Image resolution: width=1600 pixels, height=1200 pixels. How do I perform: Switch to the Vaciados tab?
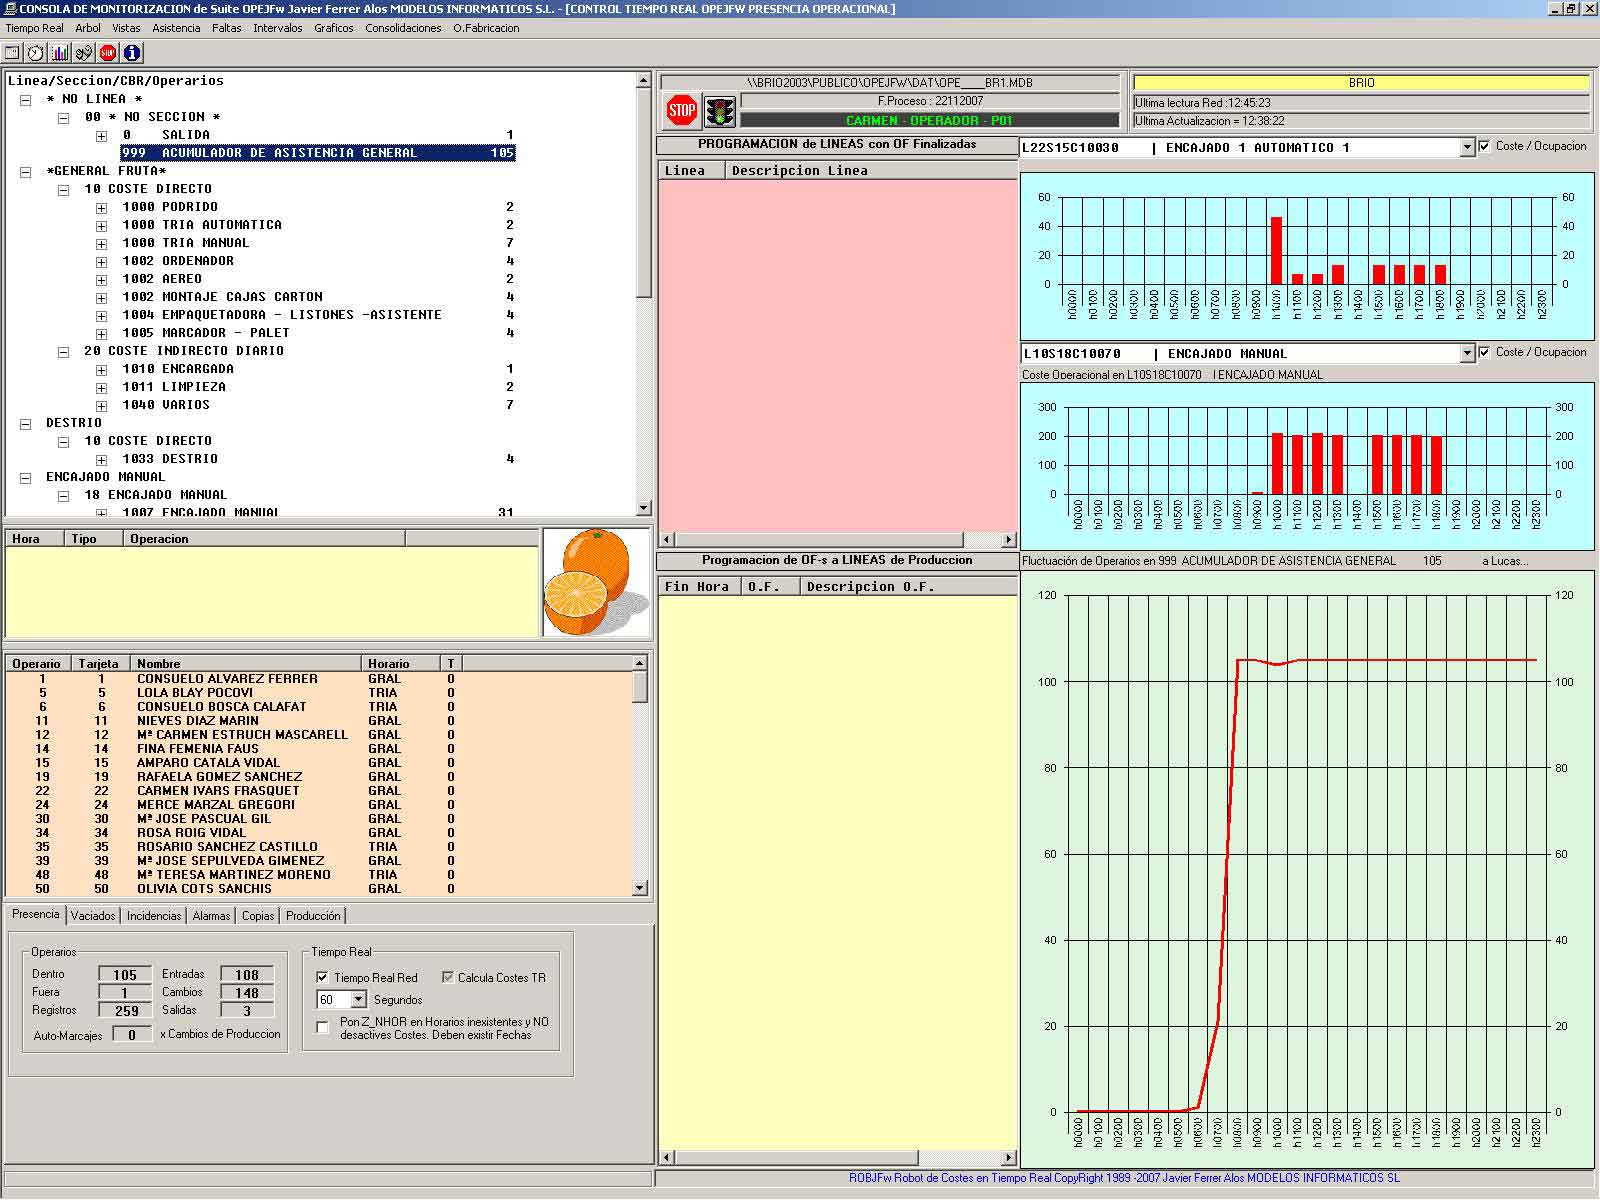(x=93, y=916)
